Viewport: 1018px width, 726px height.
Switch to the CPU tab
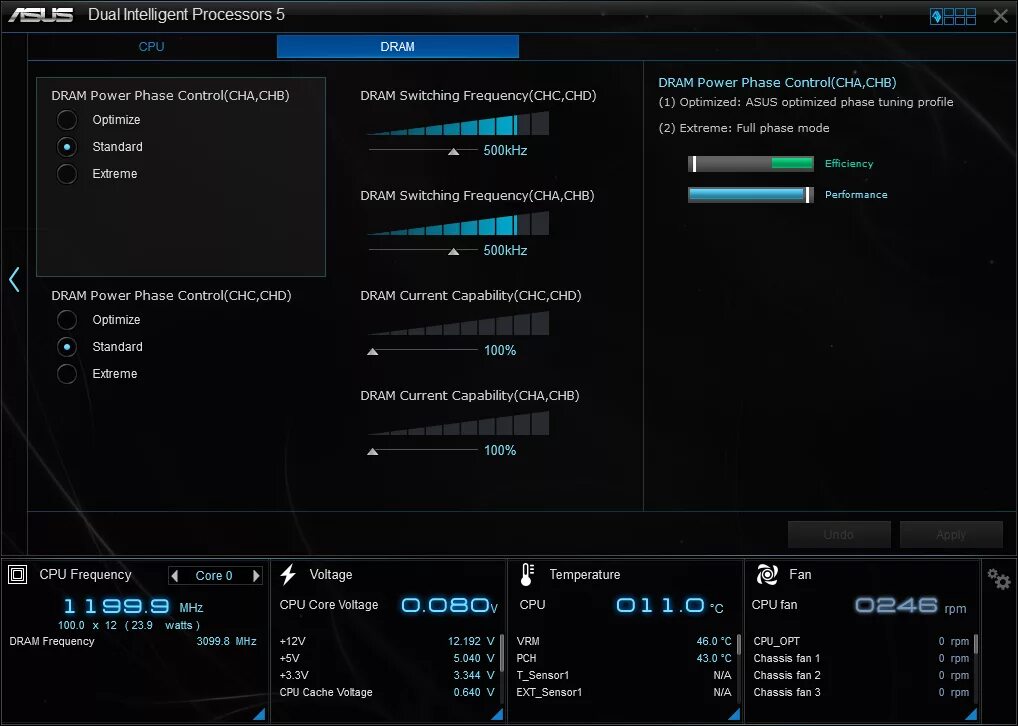tap(151, 47)
